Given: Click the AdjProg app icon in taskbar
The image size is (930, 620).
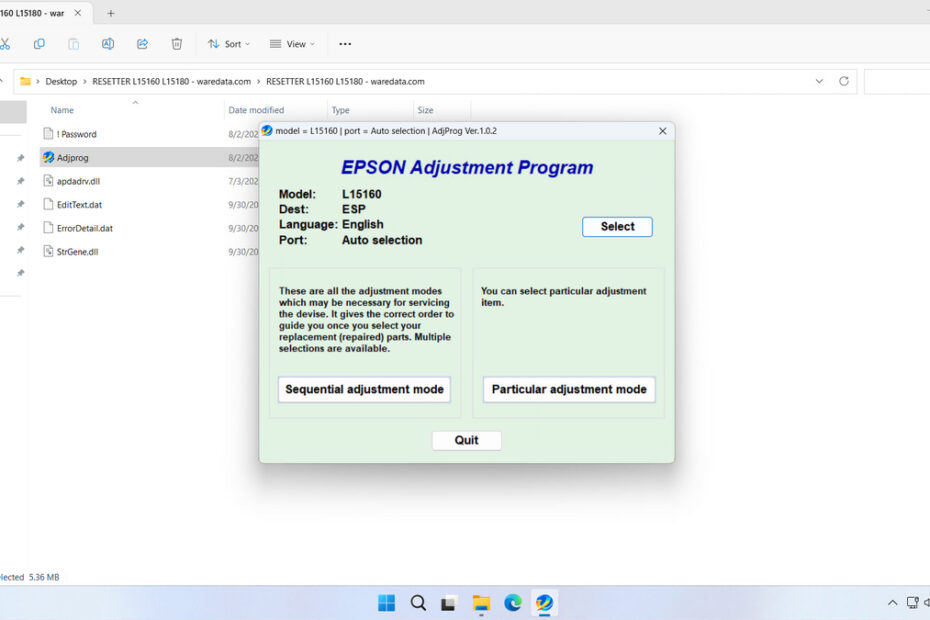Looking at the screenshot, I should click(544, 603).
